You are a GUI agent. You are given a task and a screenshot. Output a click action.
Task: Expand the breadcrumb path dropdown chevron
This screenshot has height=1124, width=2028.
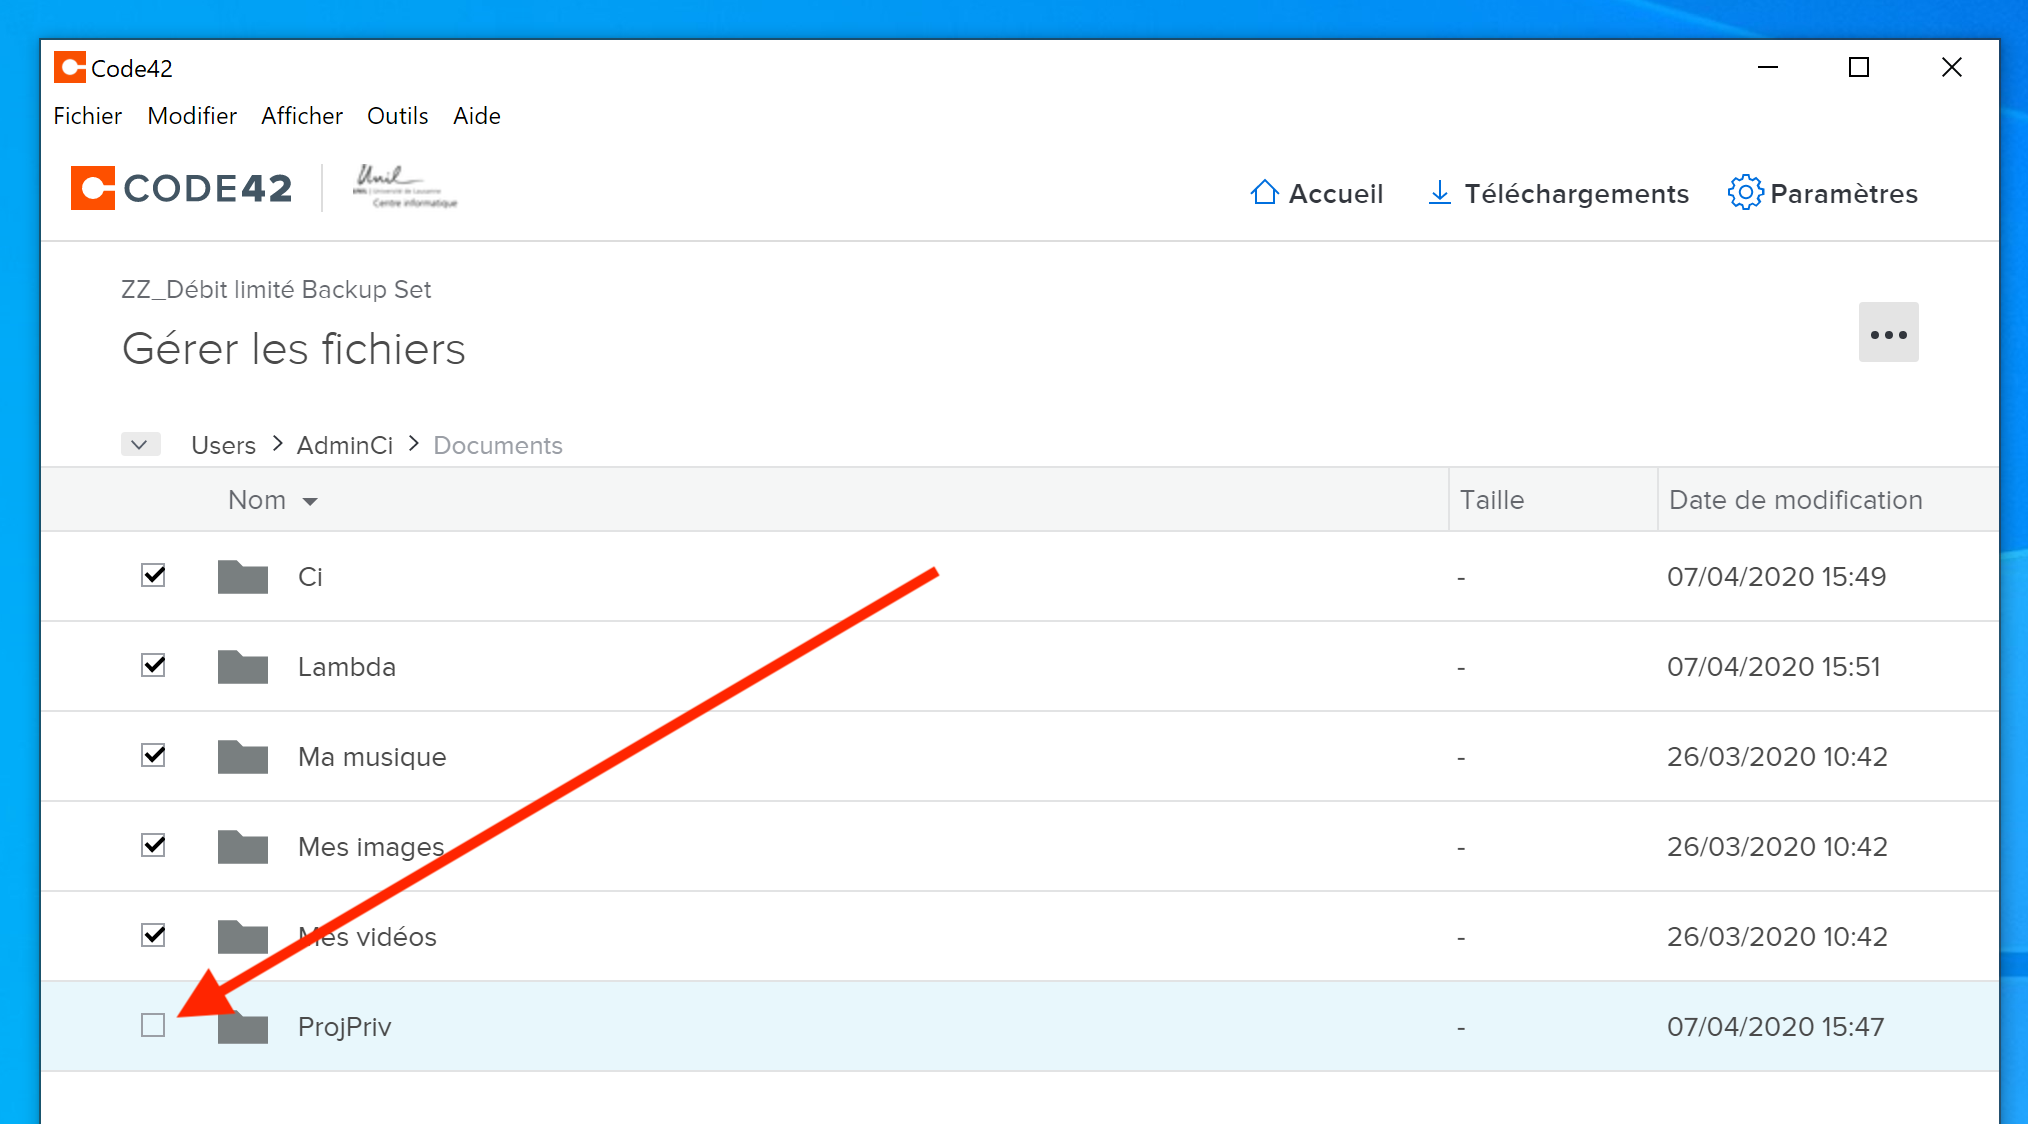[x=140, y=444]
